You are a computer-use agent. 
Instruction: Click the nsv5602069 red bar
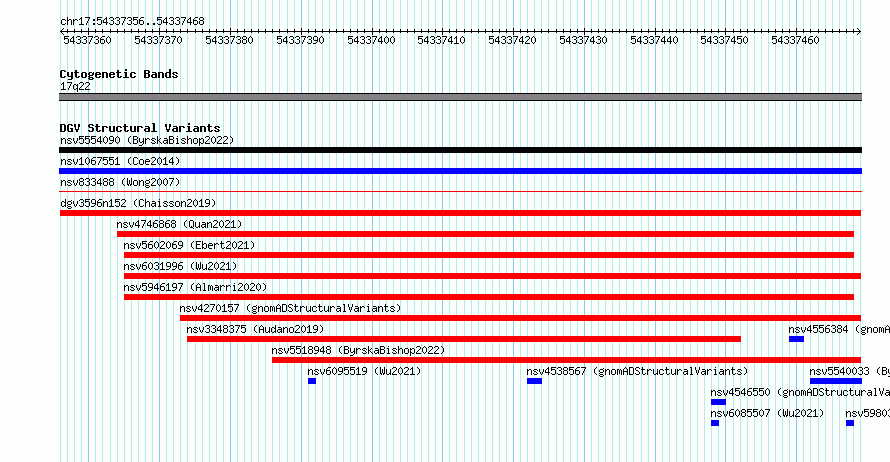click(489, 255)
